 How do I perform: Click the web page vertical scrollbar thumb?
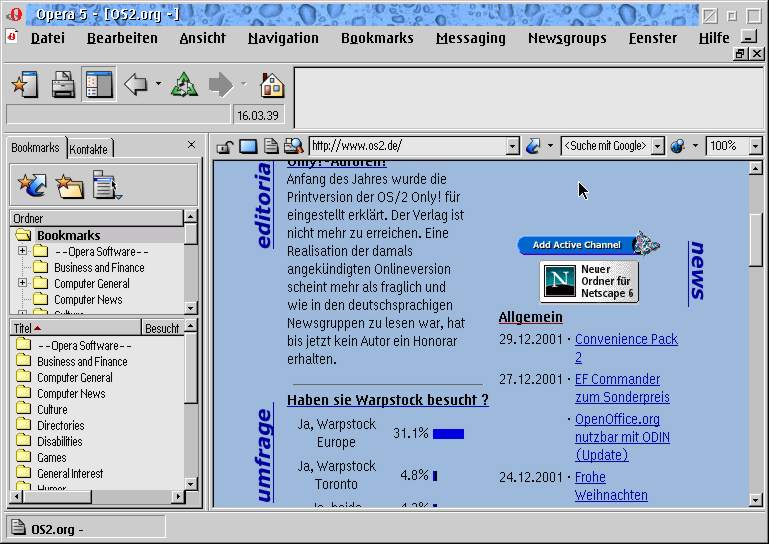pyautogui.click(x=755, y=240)
